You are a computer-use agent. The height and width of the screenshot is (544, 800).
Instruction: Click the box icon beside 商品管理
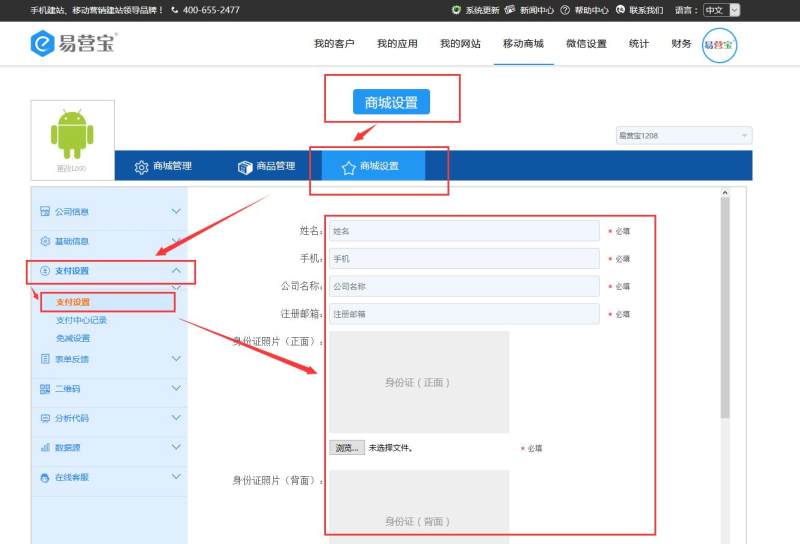245,166
